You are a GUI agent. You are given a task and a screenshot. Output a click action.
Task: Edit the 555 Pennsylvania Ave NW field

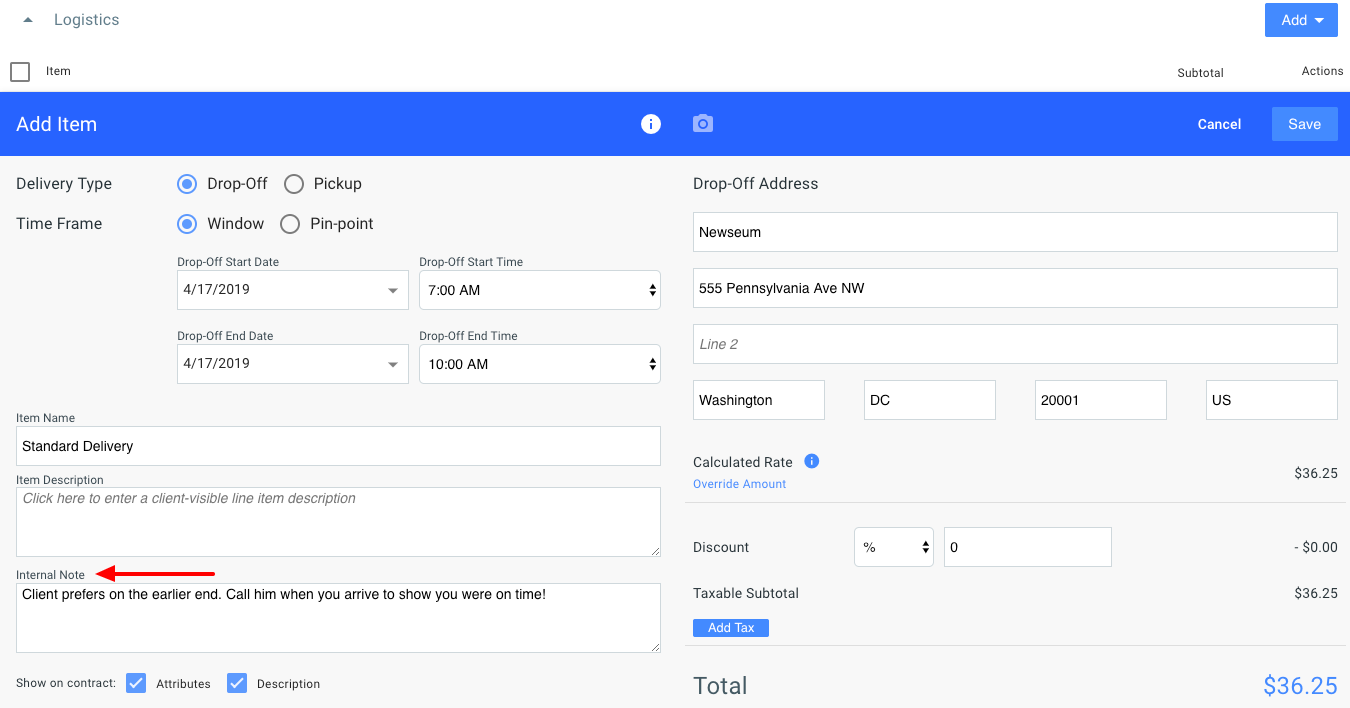point(1015,288)
